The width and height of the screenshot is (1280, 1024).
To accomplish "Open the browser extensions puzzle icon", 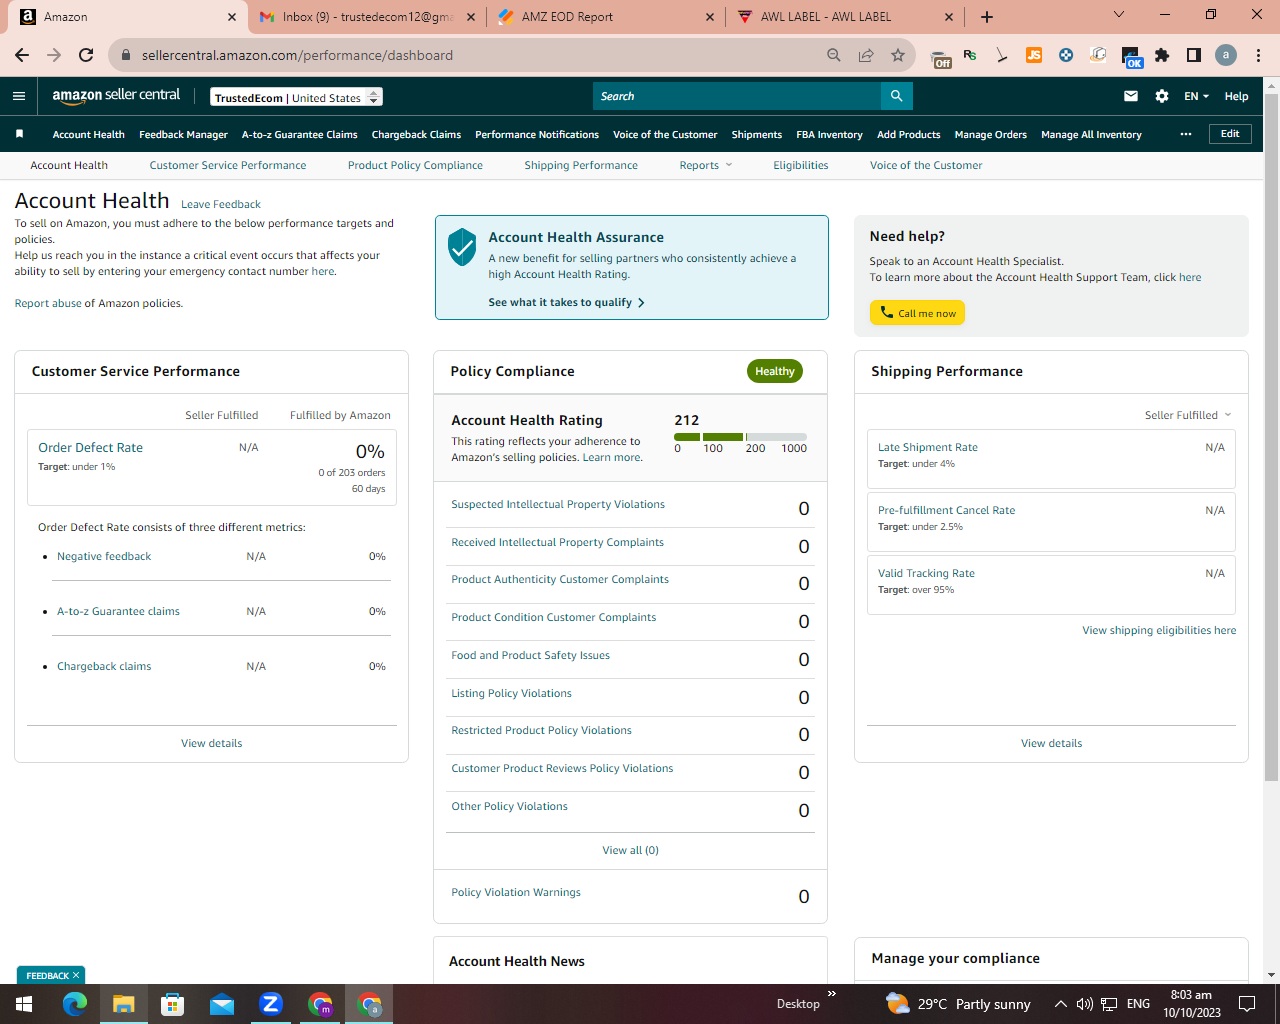I will 1162,55.
